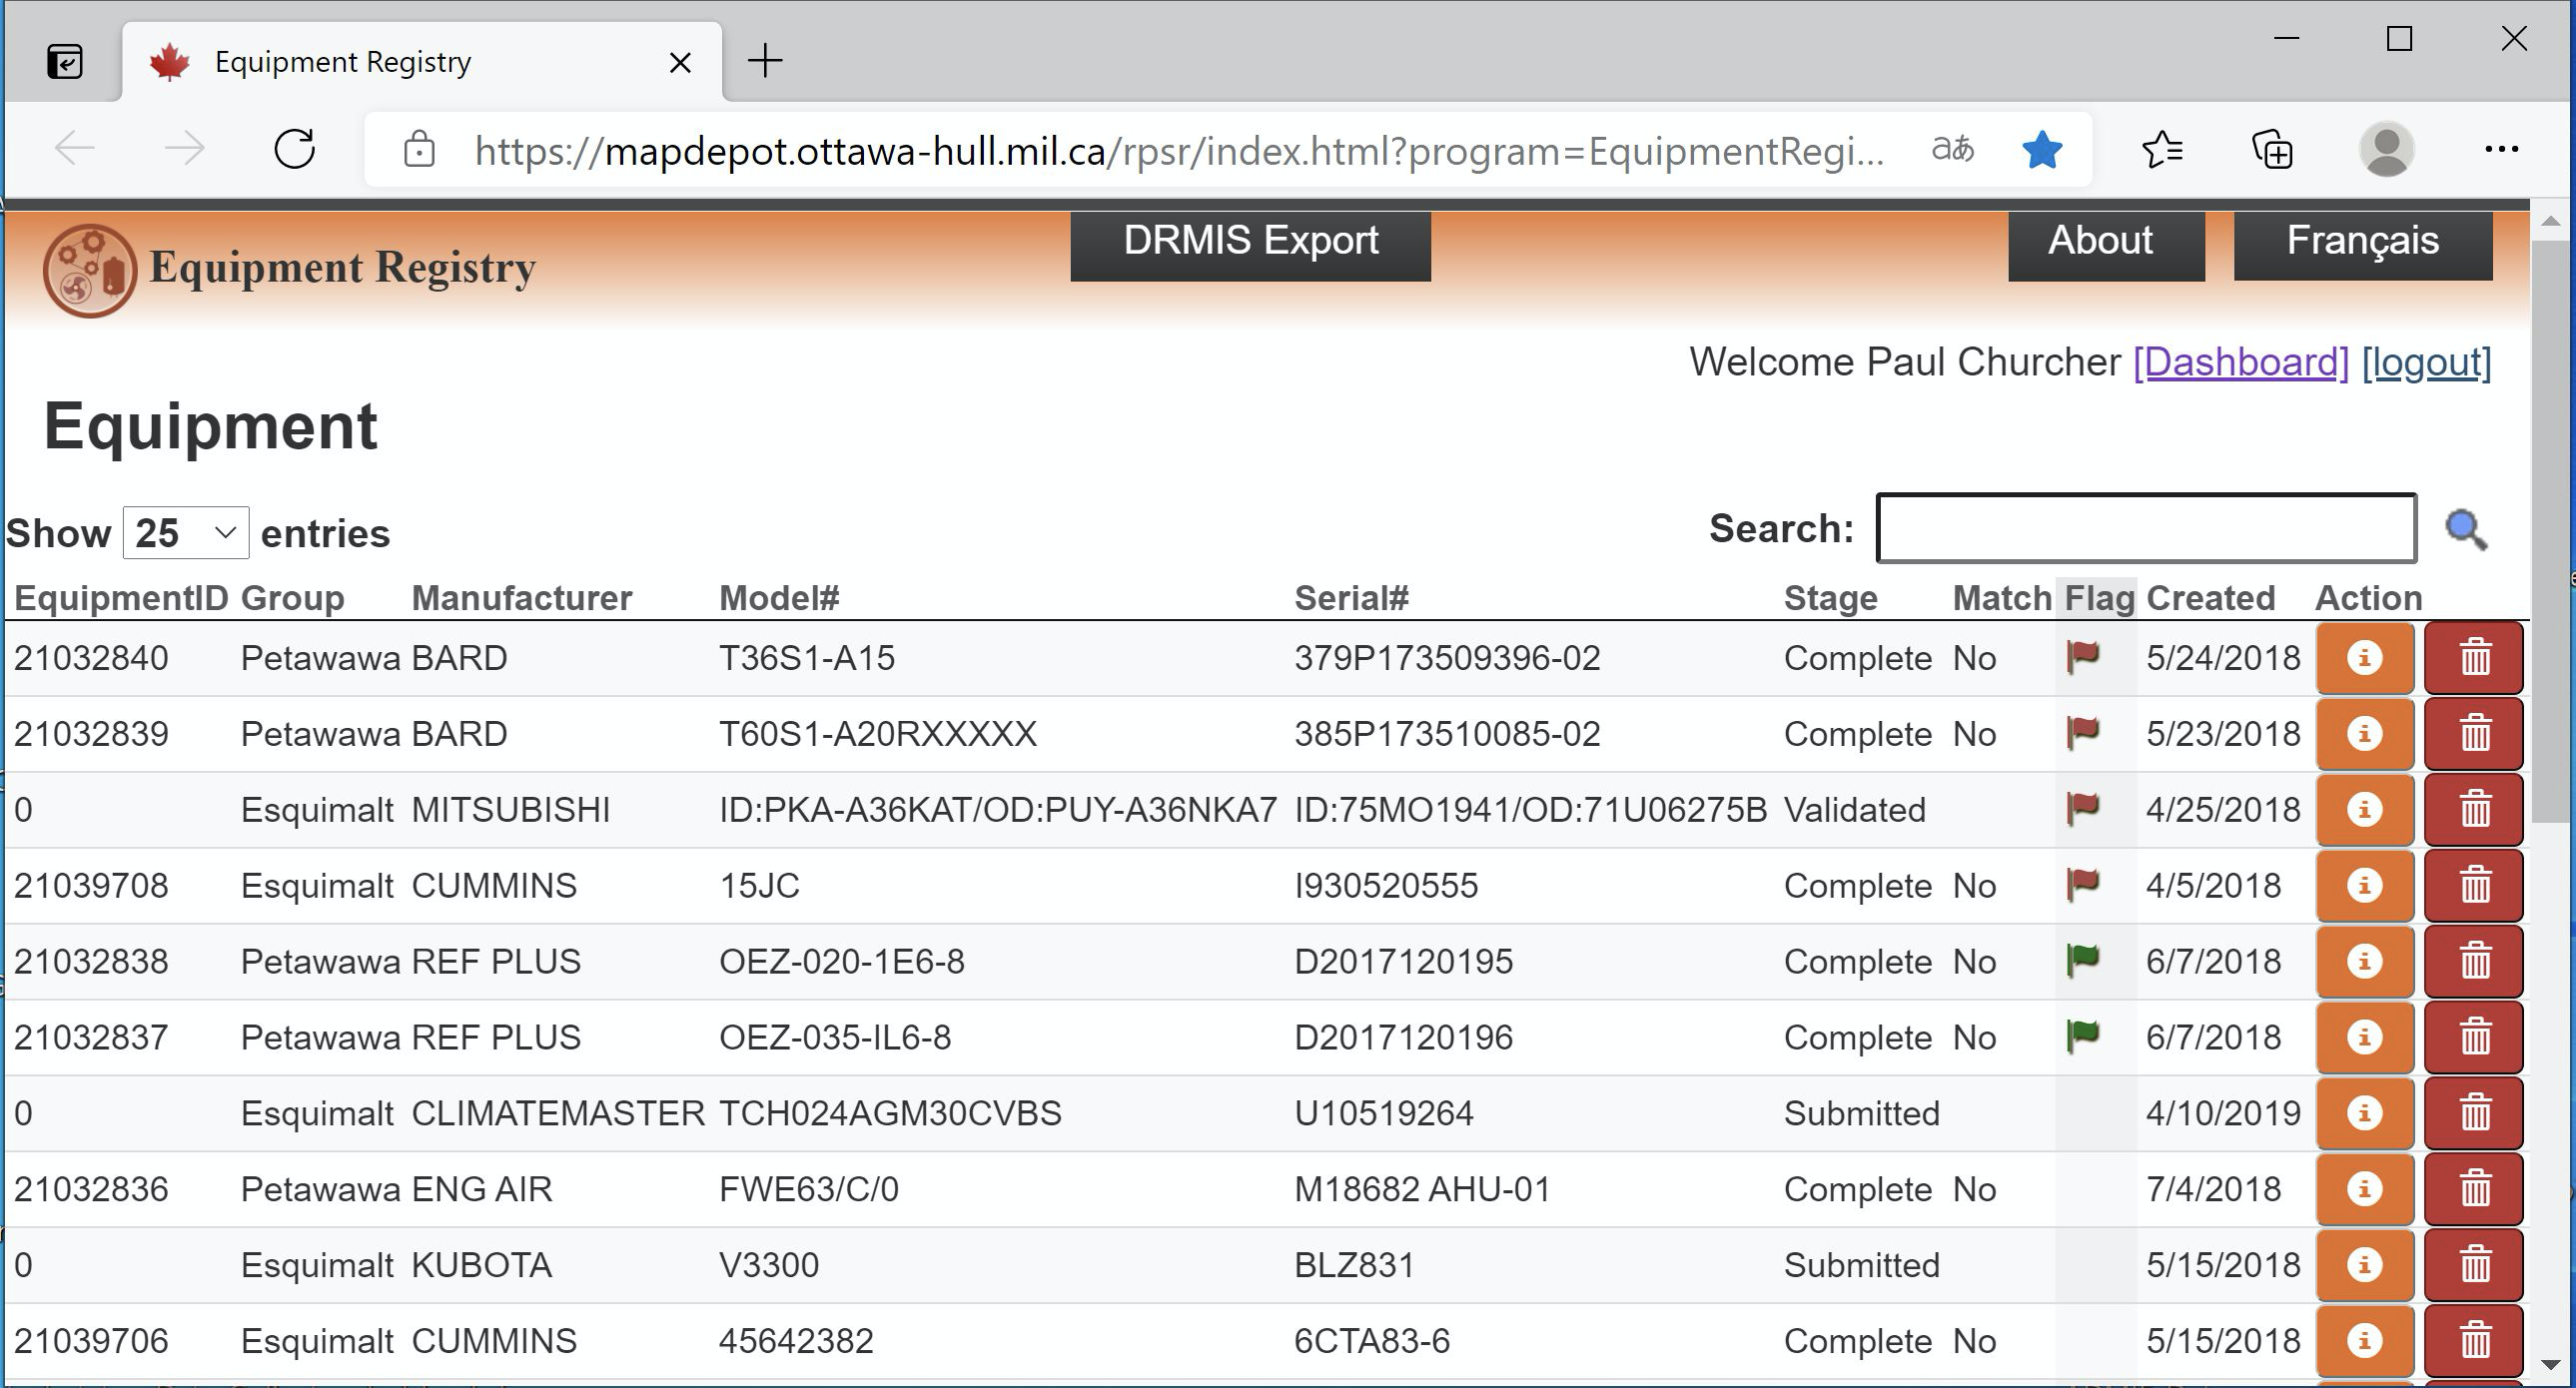Open info for equipment 21032840
Image resolution: width=2576 pixels, height=1388 pixels.
(2364, 658)
